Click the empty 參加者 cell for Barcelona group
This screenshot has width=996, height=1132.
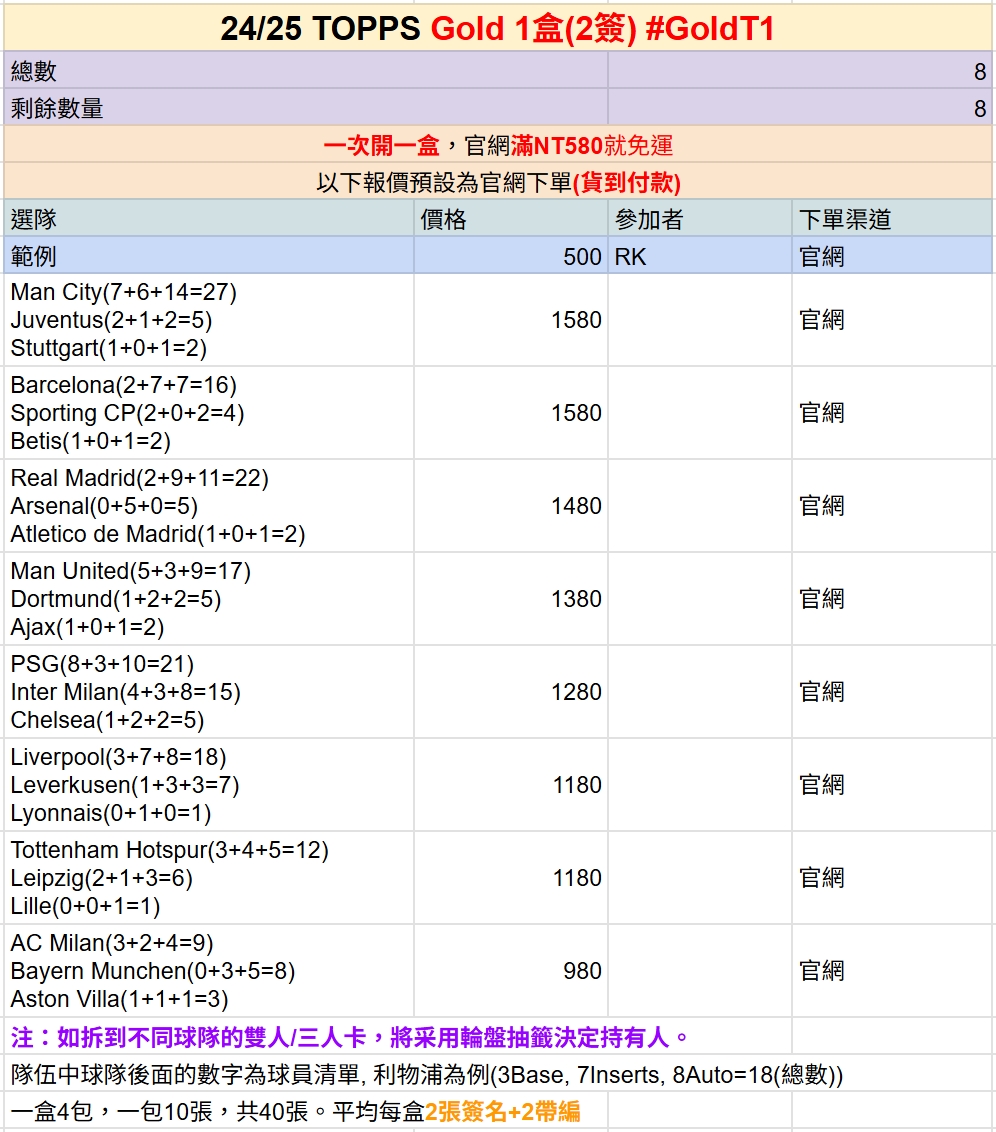click(x=700, y=413)
